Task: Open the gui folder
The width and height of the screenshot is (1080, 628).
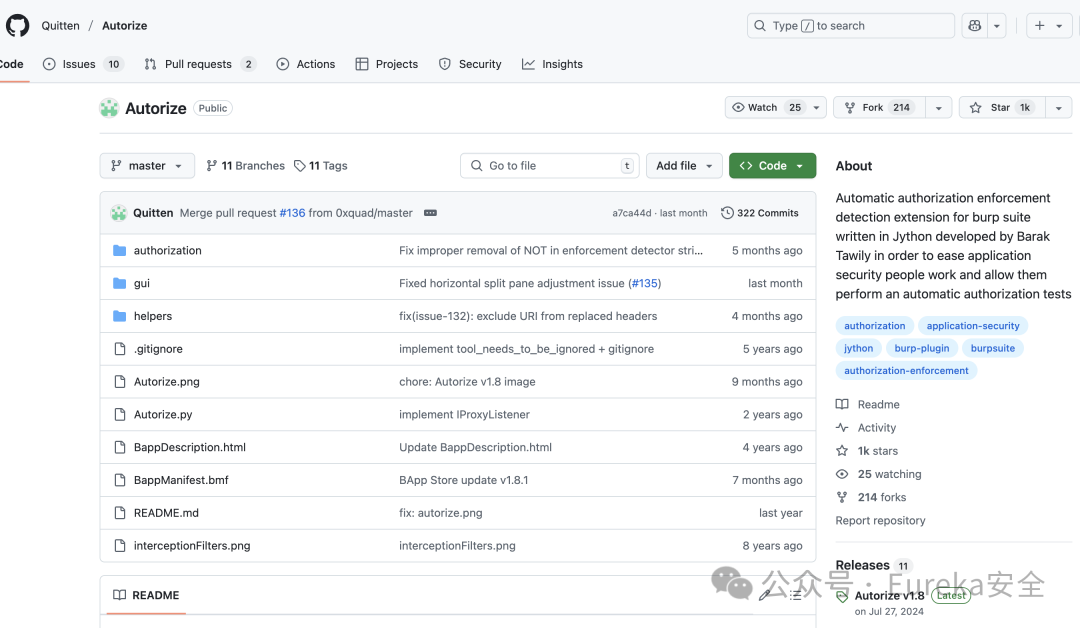Action: [x=141, y=283]
